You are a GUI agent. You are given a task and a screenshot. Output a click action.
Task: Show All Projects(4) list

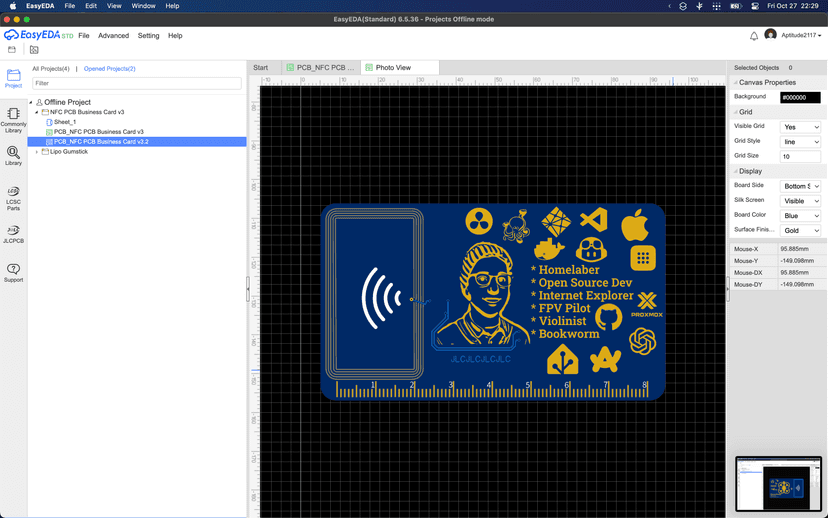pyautogui.click(x=51, y=69)
